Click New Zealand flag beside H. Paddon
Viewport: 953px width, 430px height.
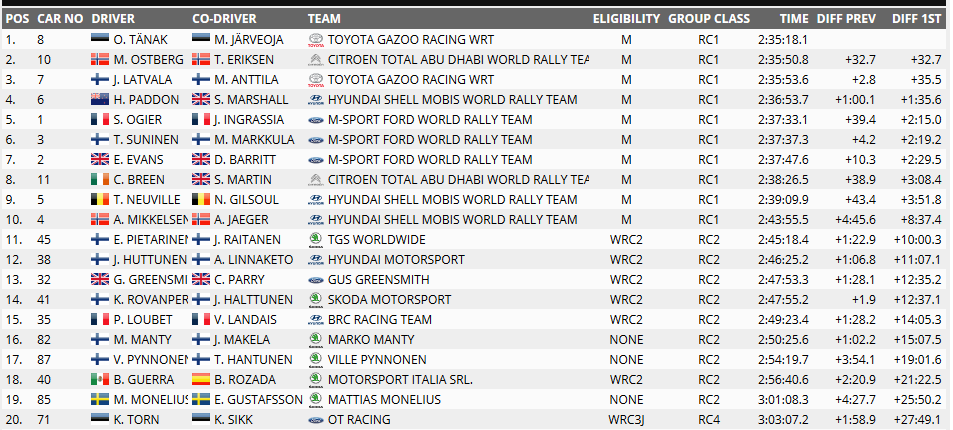[99, 100]
